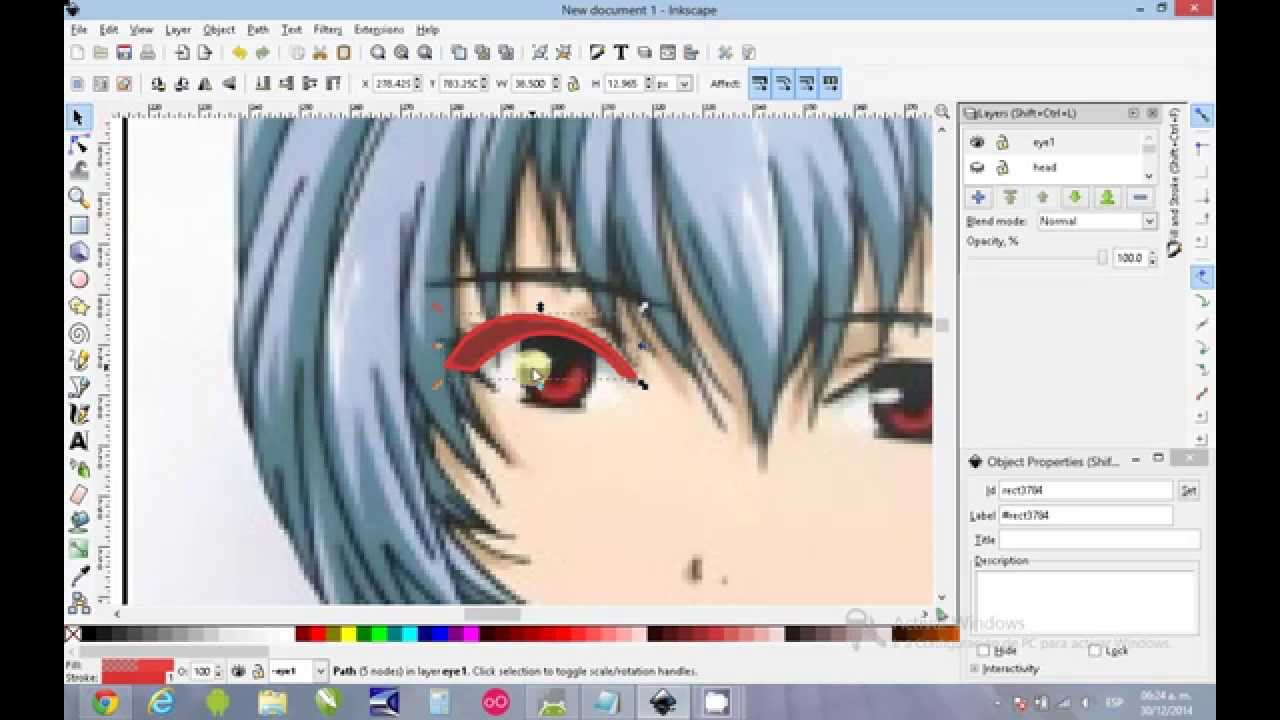
Task: Open the XML editor from the command bar
Action: pyautogui.click(x=645, y=51)
